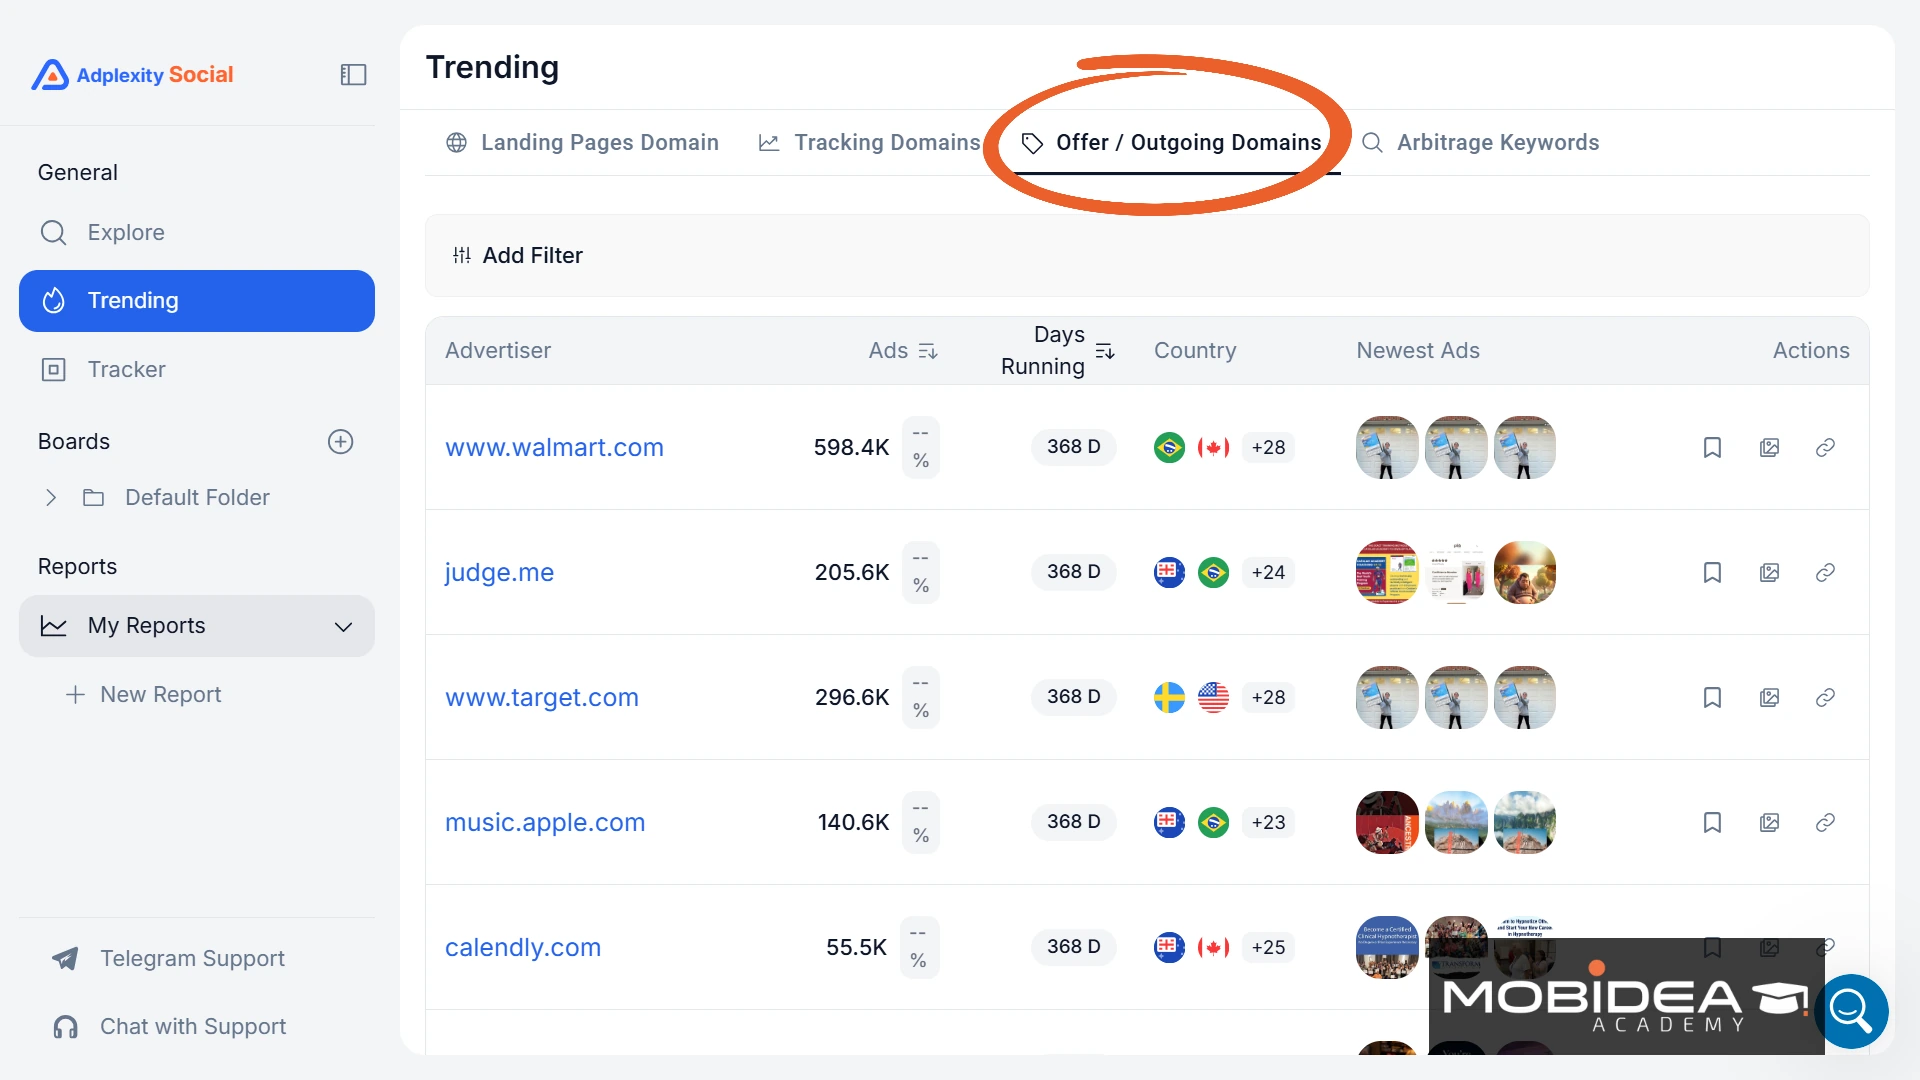The image size is (1920, 1080).
Task: Collapse the sidebar panel icon
Action: [353, 75]
